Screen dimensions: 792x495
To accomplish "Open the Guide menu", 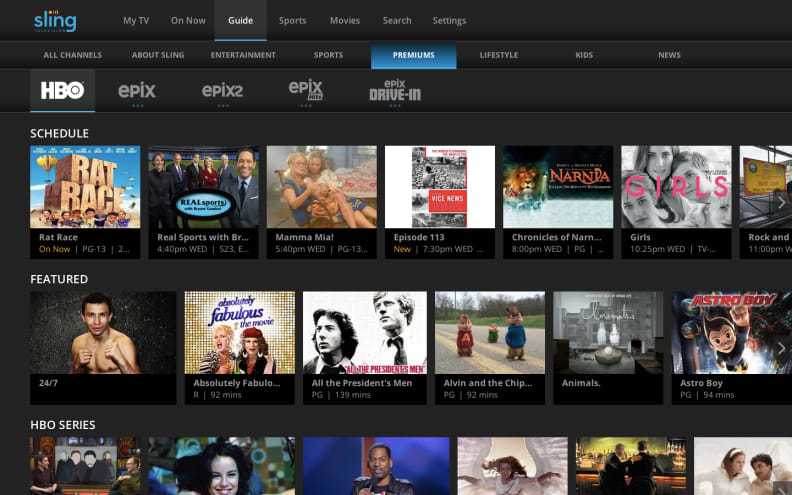I will coord(240,21).
